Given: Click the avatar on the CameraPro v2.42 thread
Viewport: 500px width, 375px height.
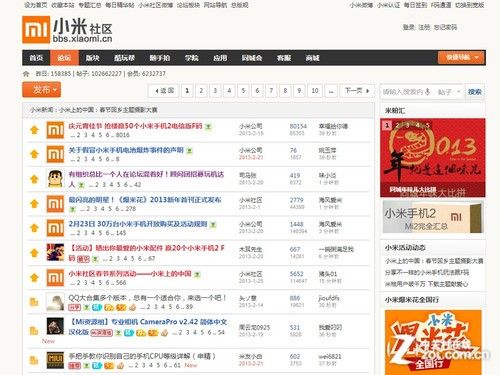Looking at the screenshot, I should coord(55,326).
